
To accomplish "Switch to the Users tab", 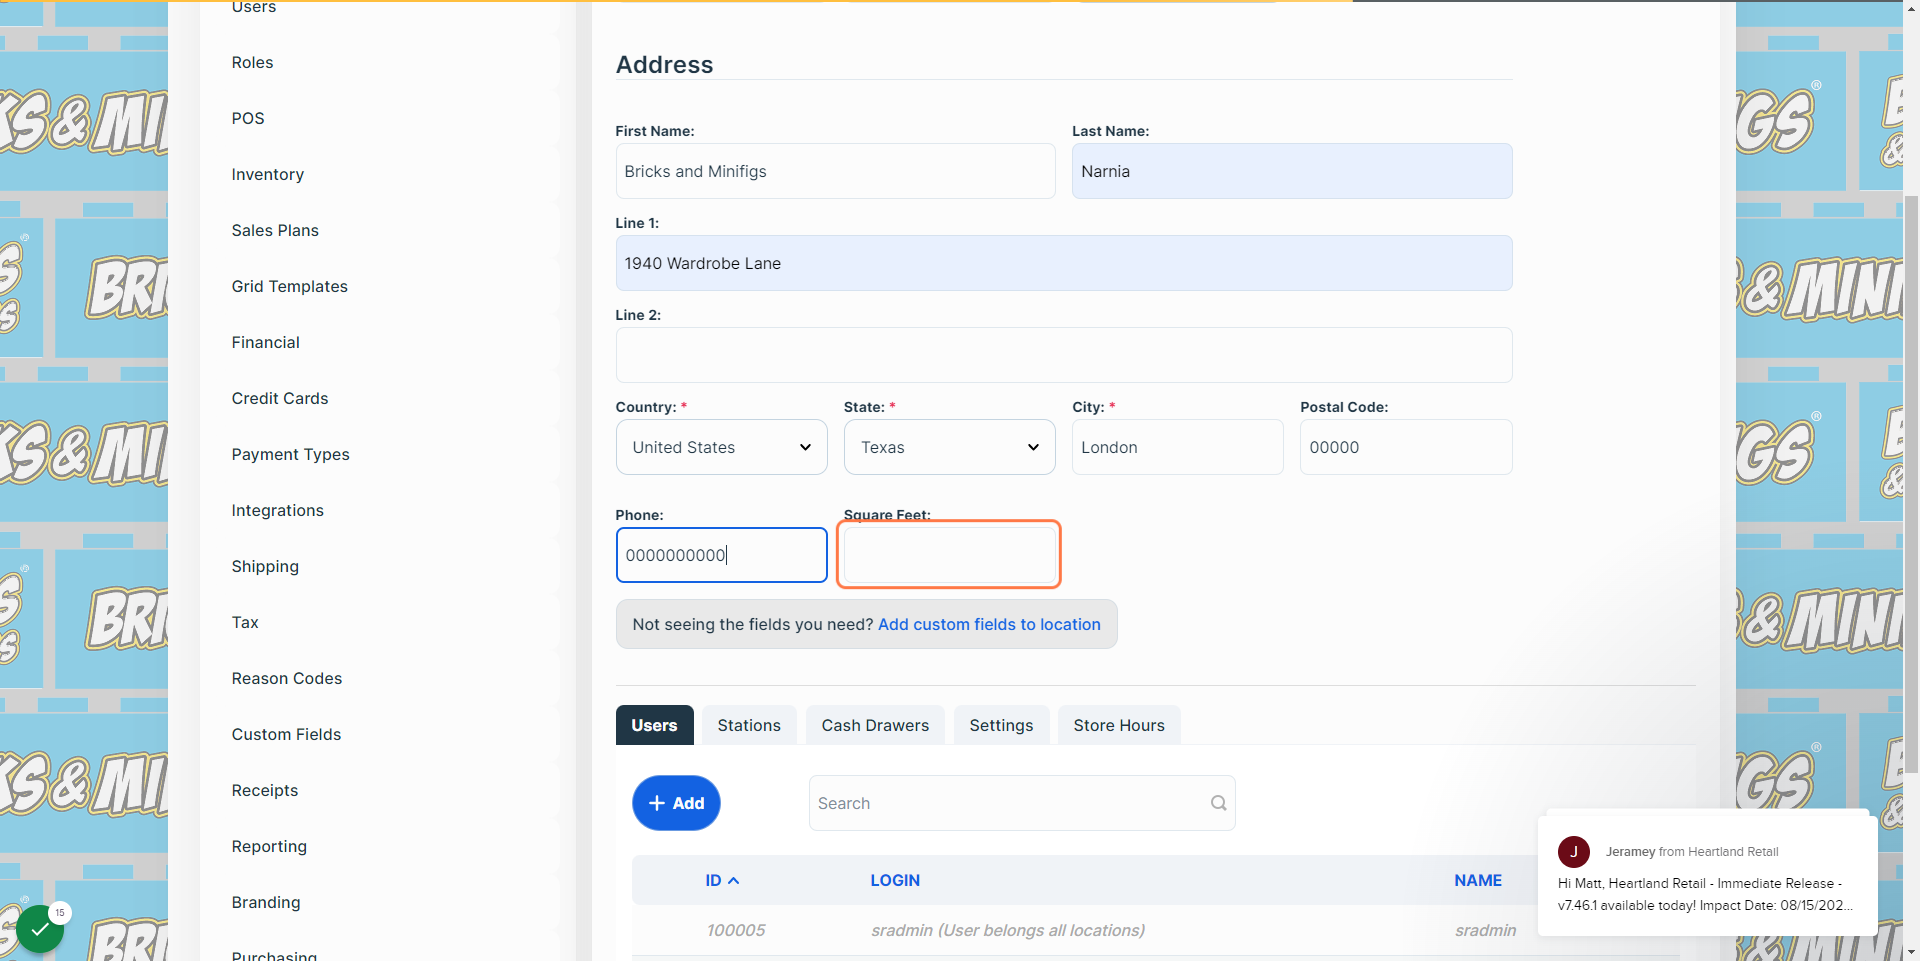I will pos(654,725).
